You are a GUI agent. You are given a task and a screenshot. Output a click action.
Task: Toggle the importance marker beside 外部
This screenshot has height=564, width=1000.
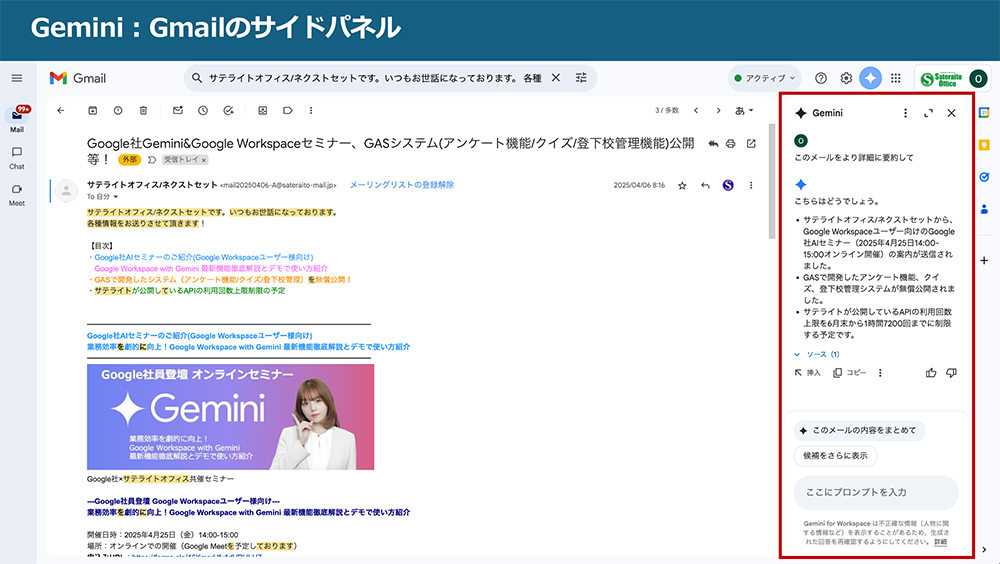pos(152,160)
